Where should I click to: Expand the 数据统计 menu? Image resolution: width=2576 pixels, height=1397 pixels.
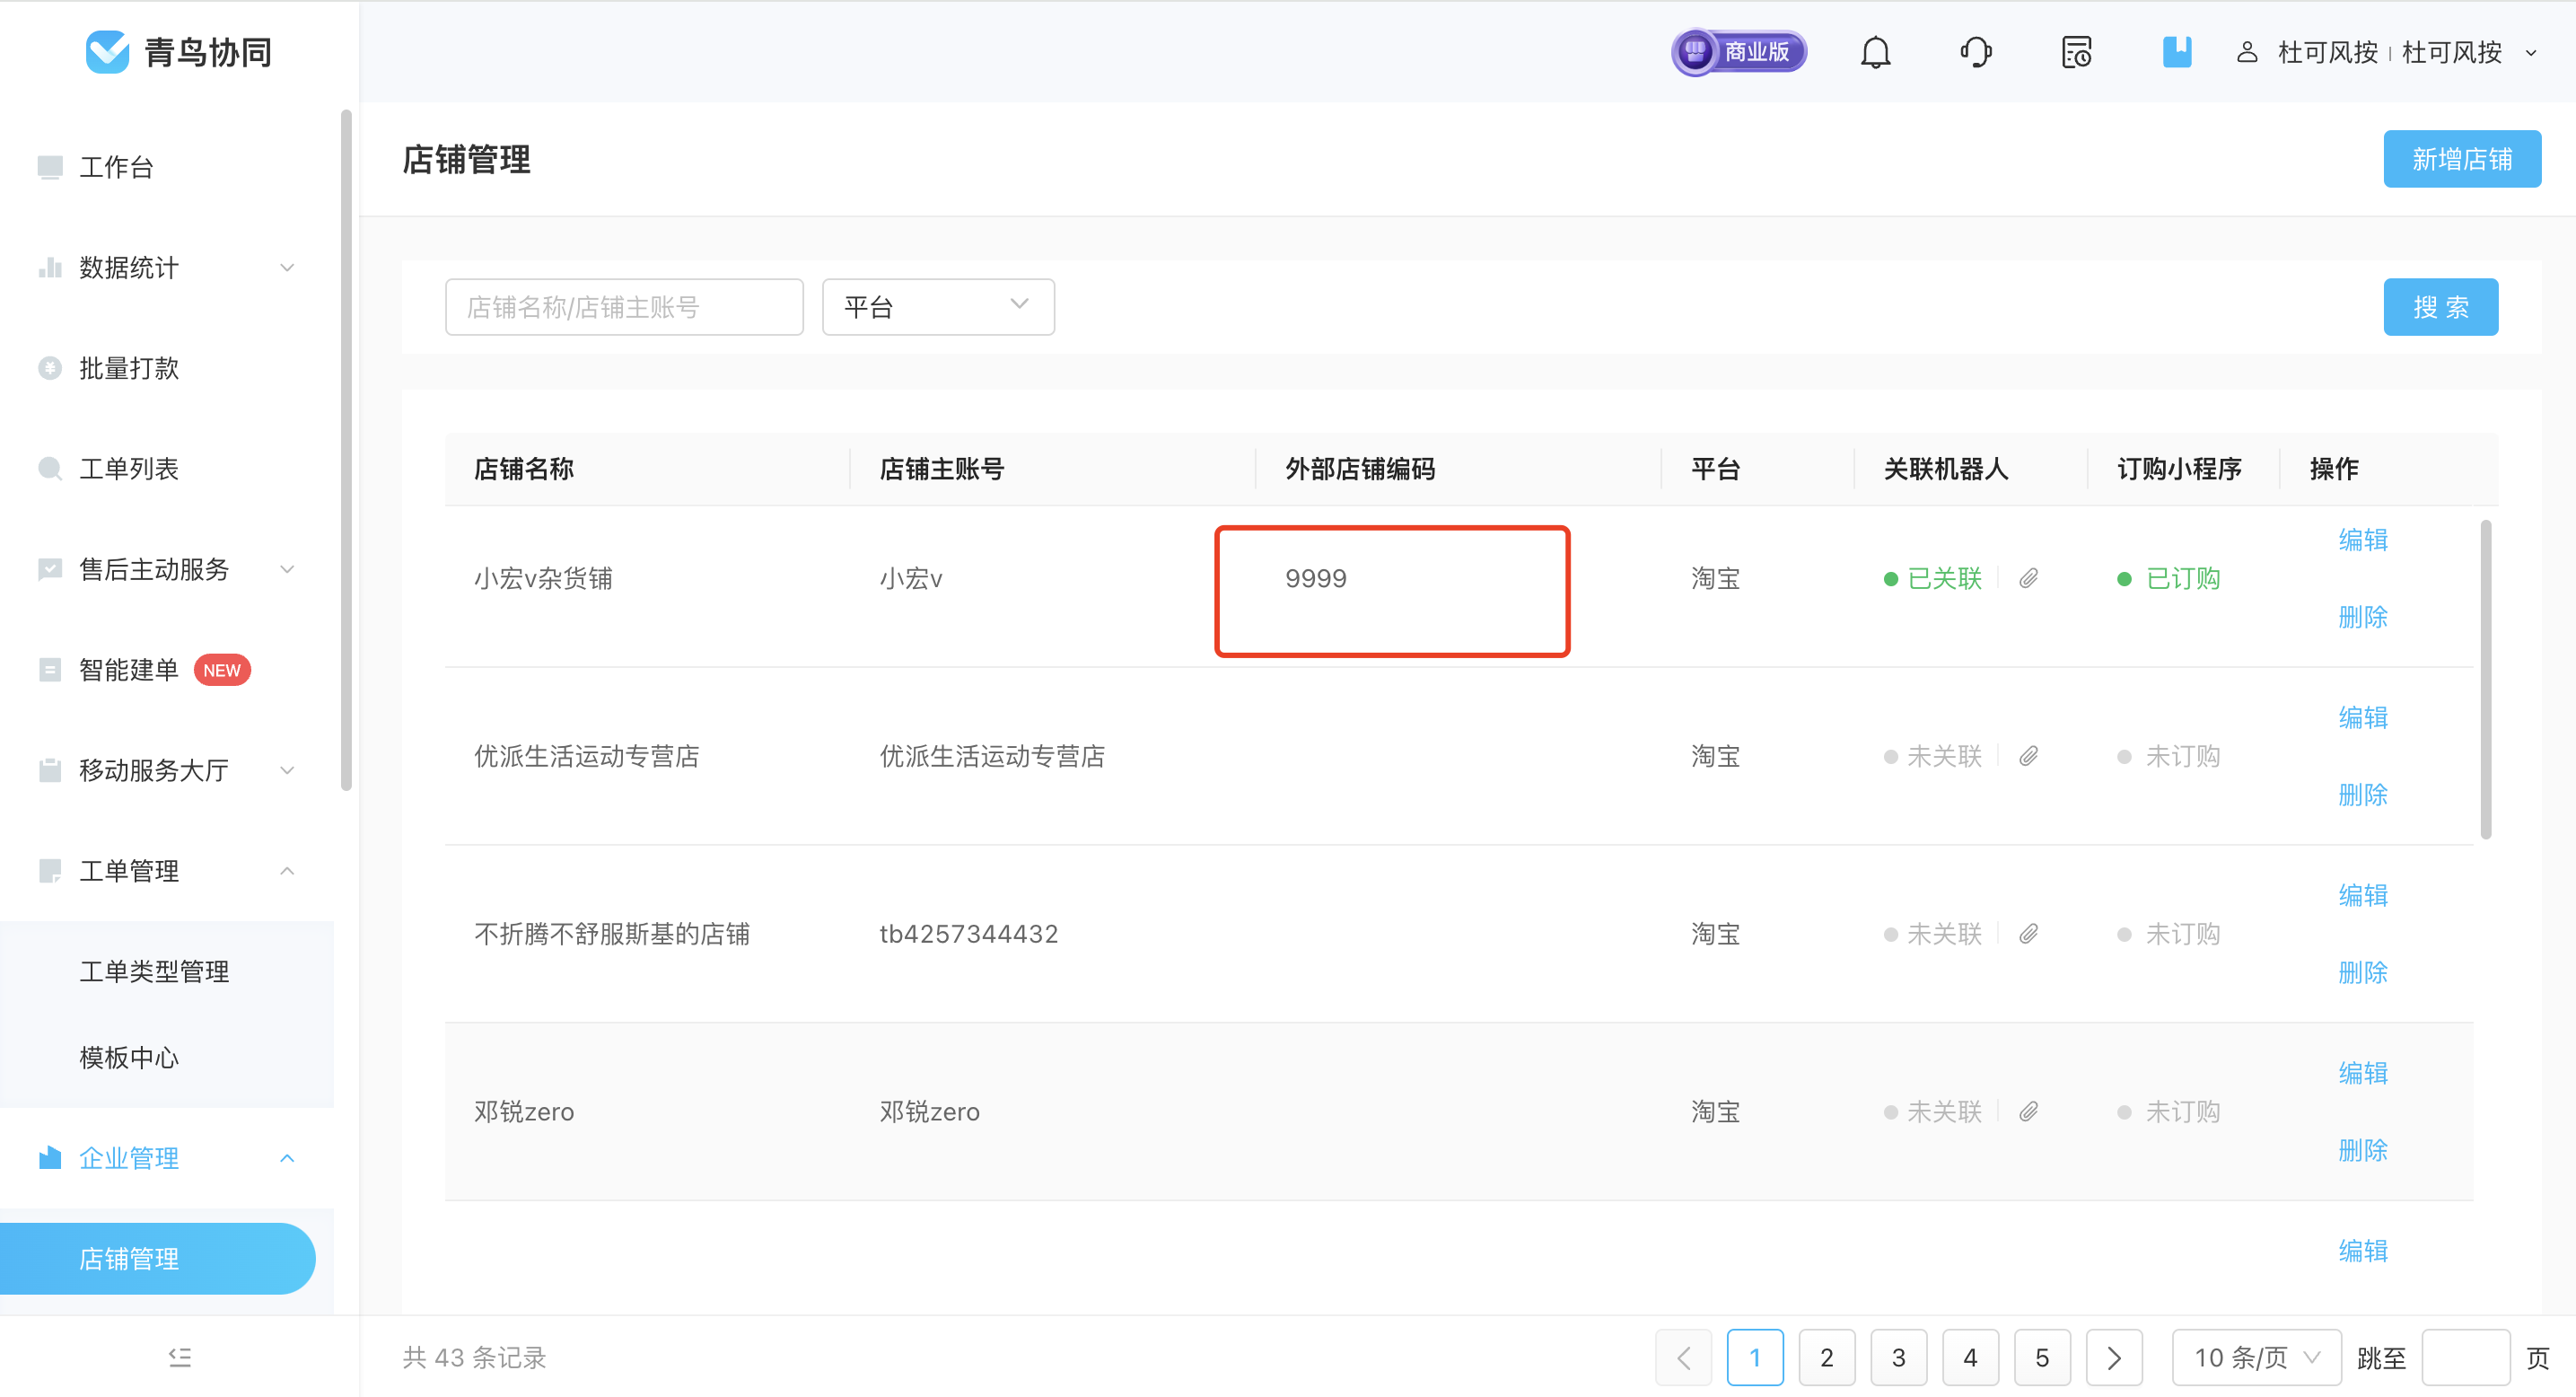287,267
